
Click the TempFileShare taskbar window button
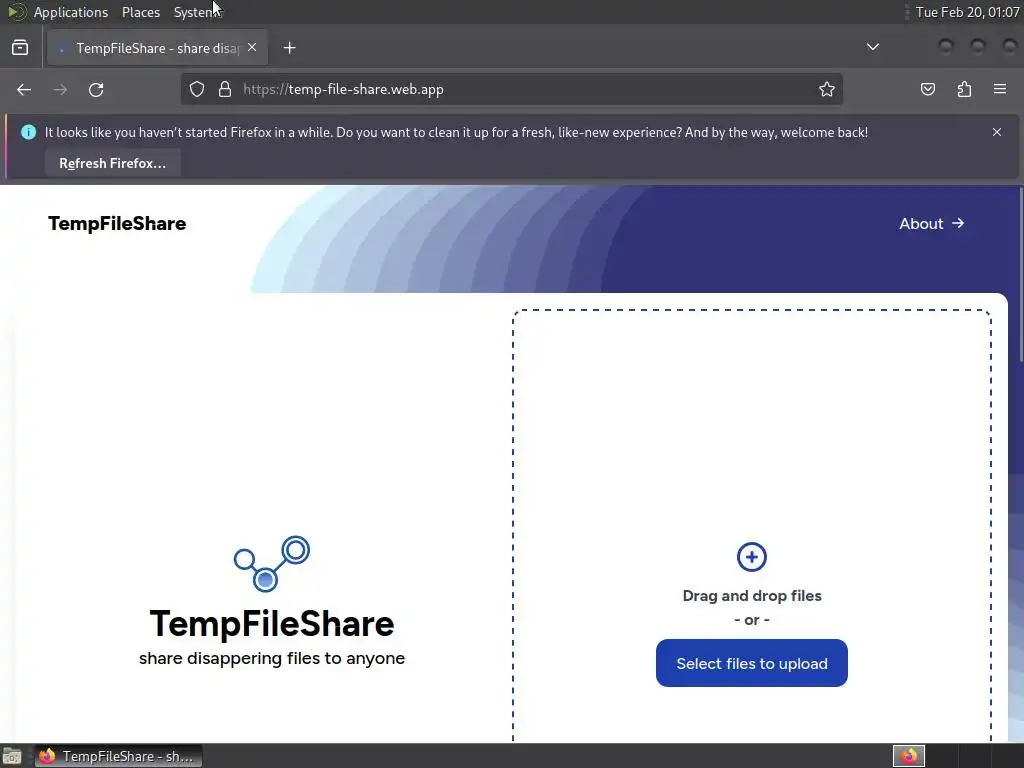click(x=119, y=756)
